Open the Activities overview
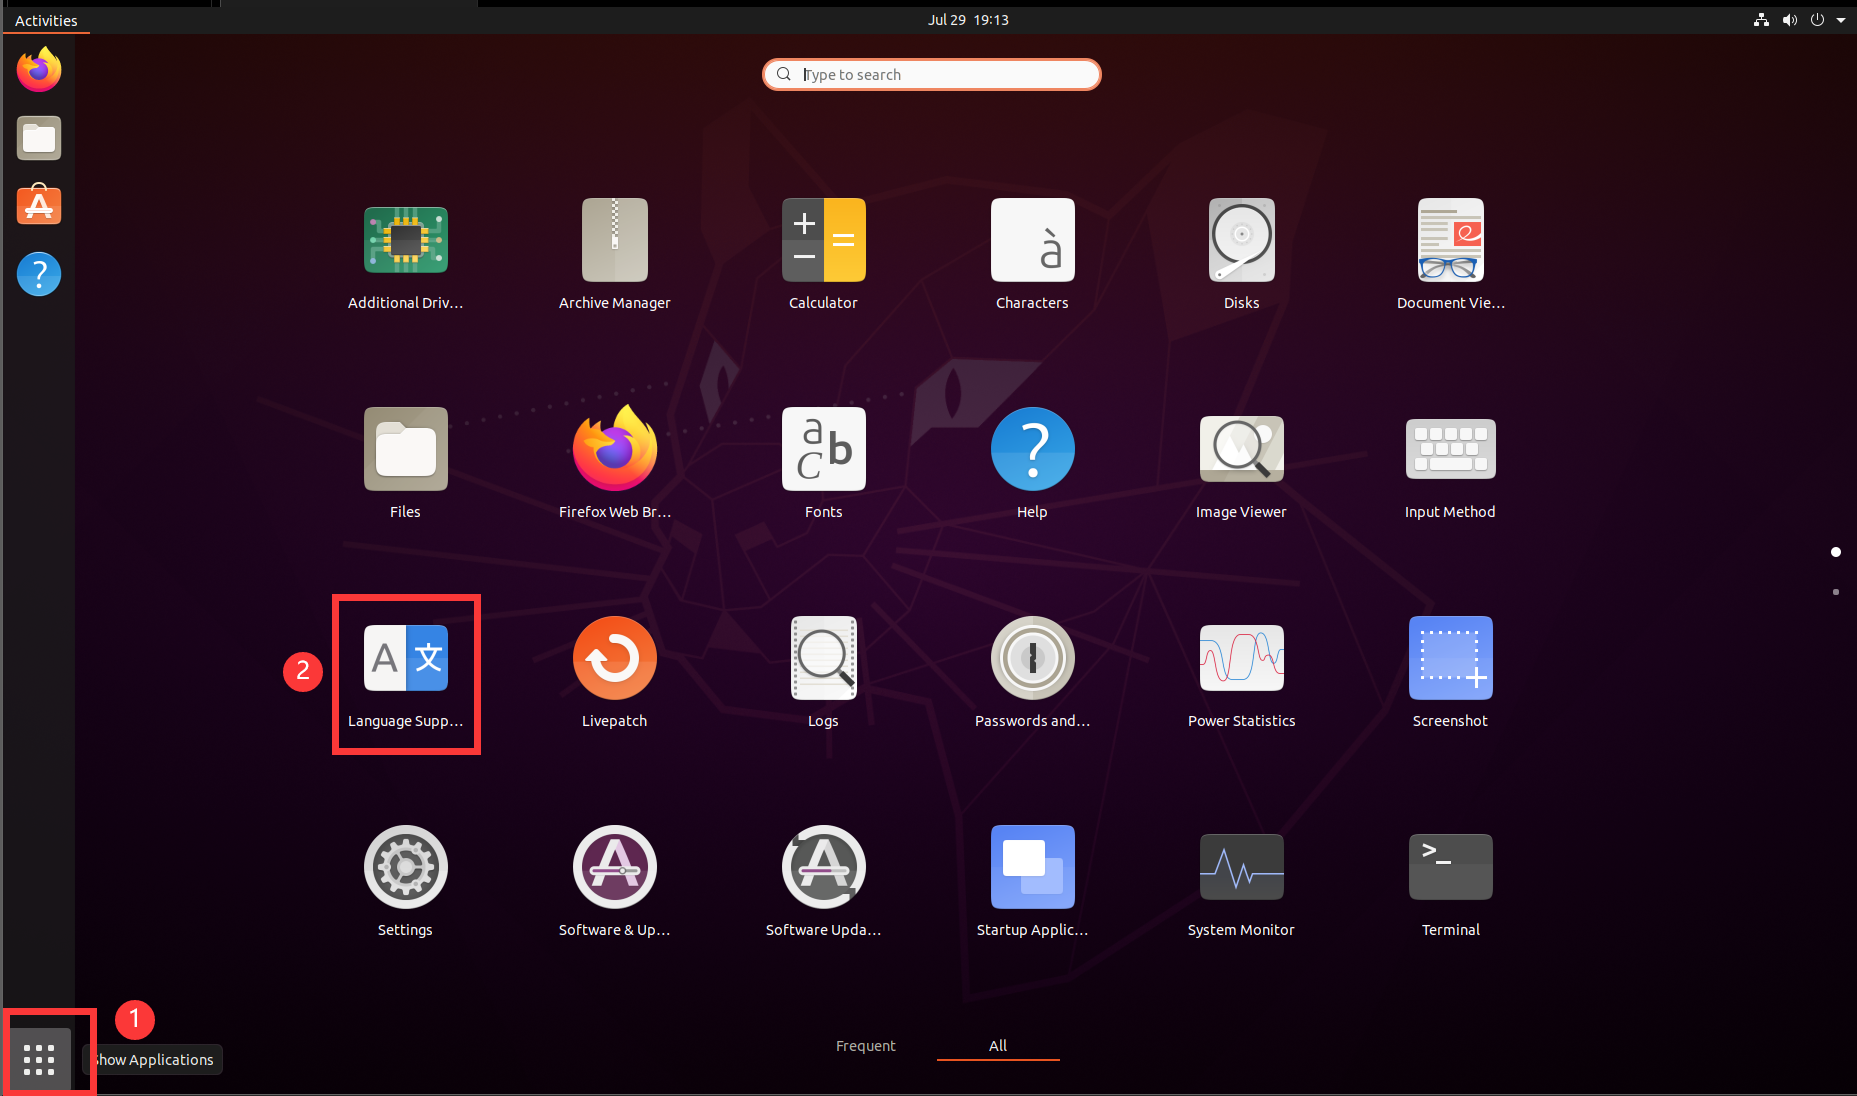 pos(46,20)
